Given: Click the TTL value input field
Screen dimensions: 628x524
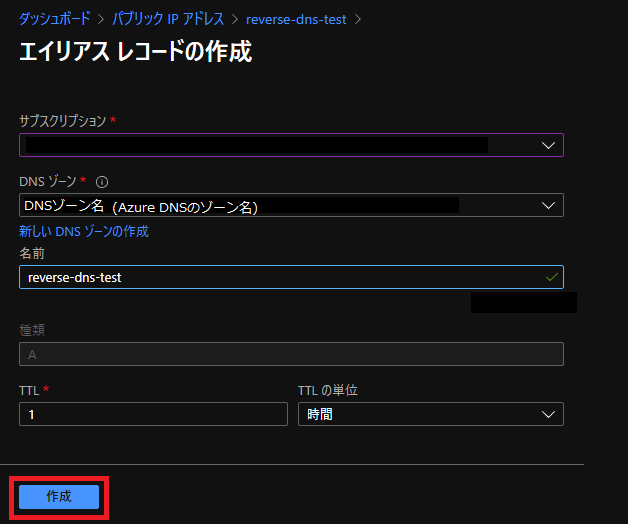Looking at the screenshot, I should point(153,414).
